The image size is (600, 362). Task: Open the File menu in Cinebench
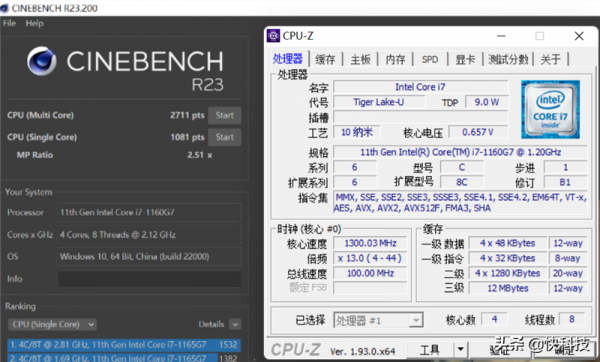click(x=9, y=23)
